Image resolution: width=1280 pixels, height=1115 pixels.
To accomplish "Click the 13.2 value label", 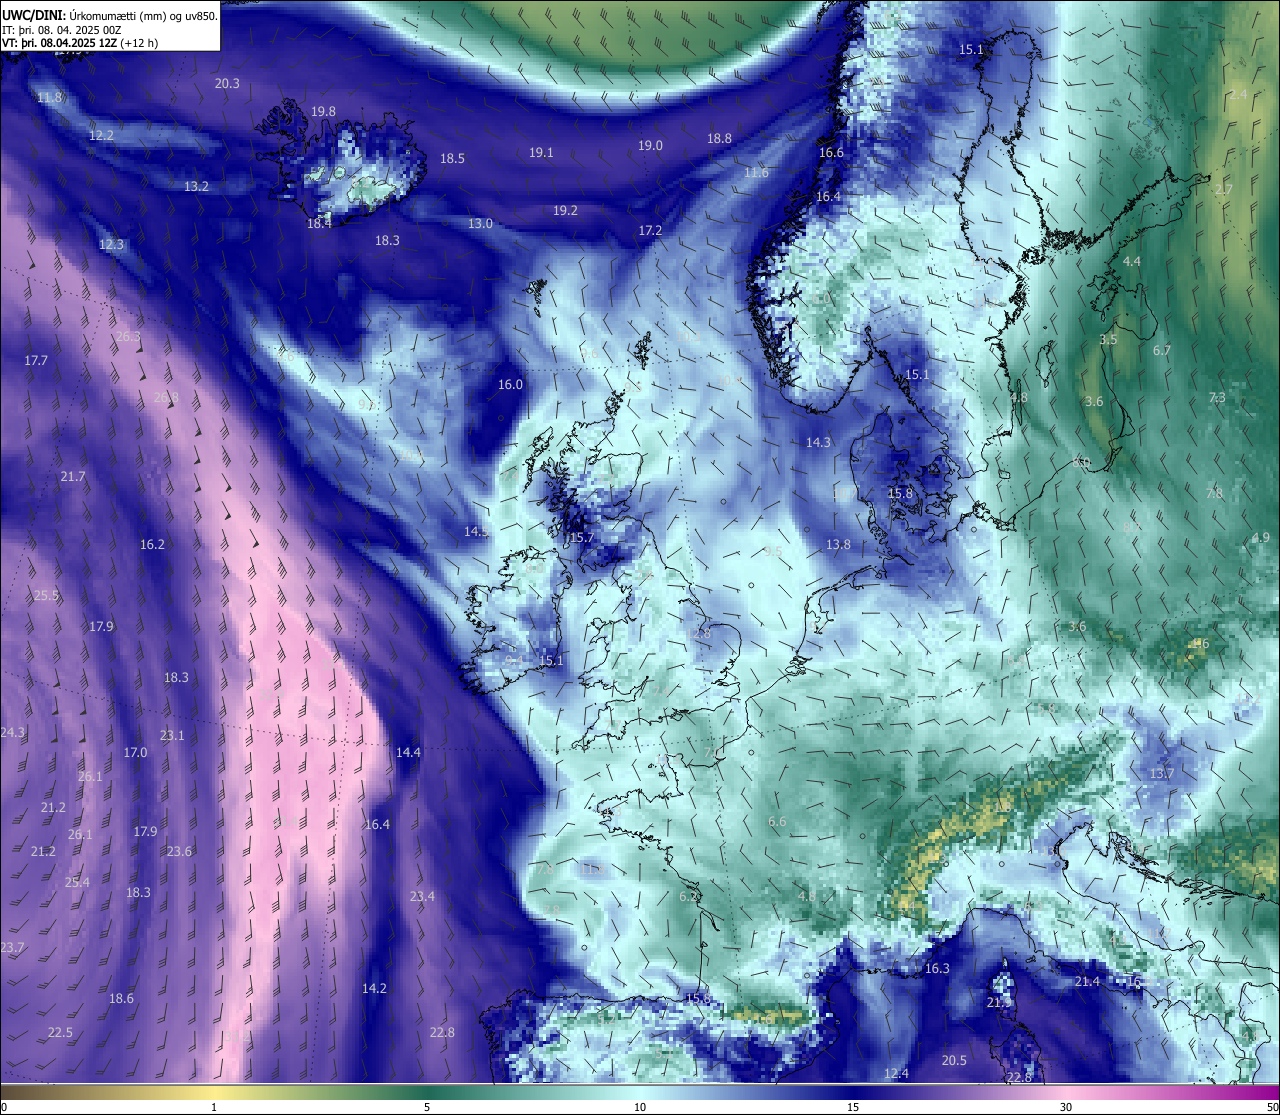I will pyautogui.click(x=196, y=187).
